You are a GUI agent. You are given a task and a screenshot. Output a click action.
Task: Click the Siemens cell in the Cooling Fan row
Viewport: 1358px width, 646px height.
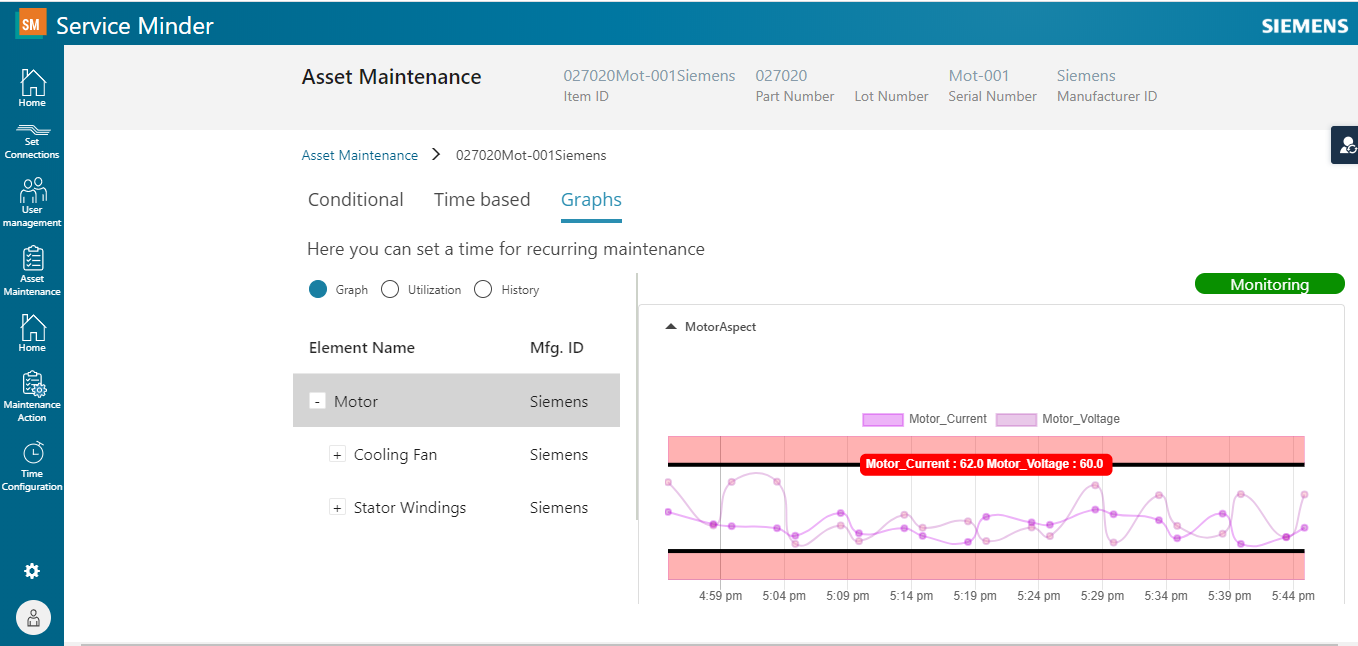(x=559, y=454)
